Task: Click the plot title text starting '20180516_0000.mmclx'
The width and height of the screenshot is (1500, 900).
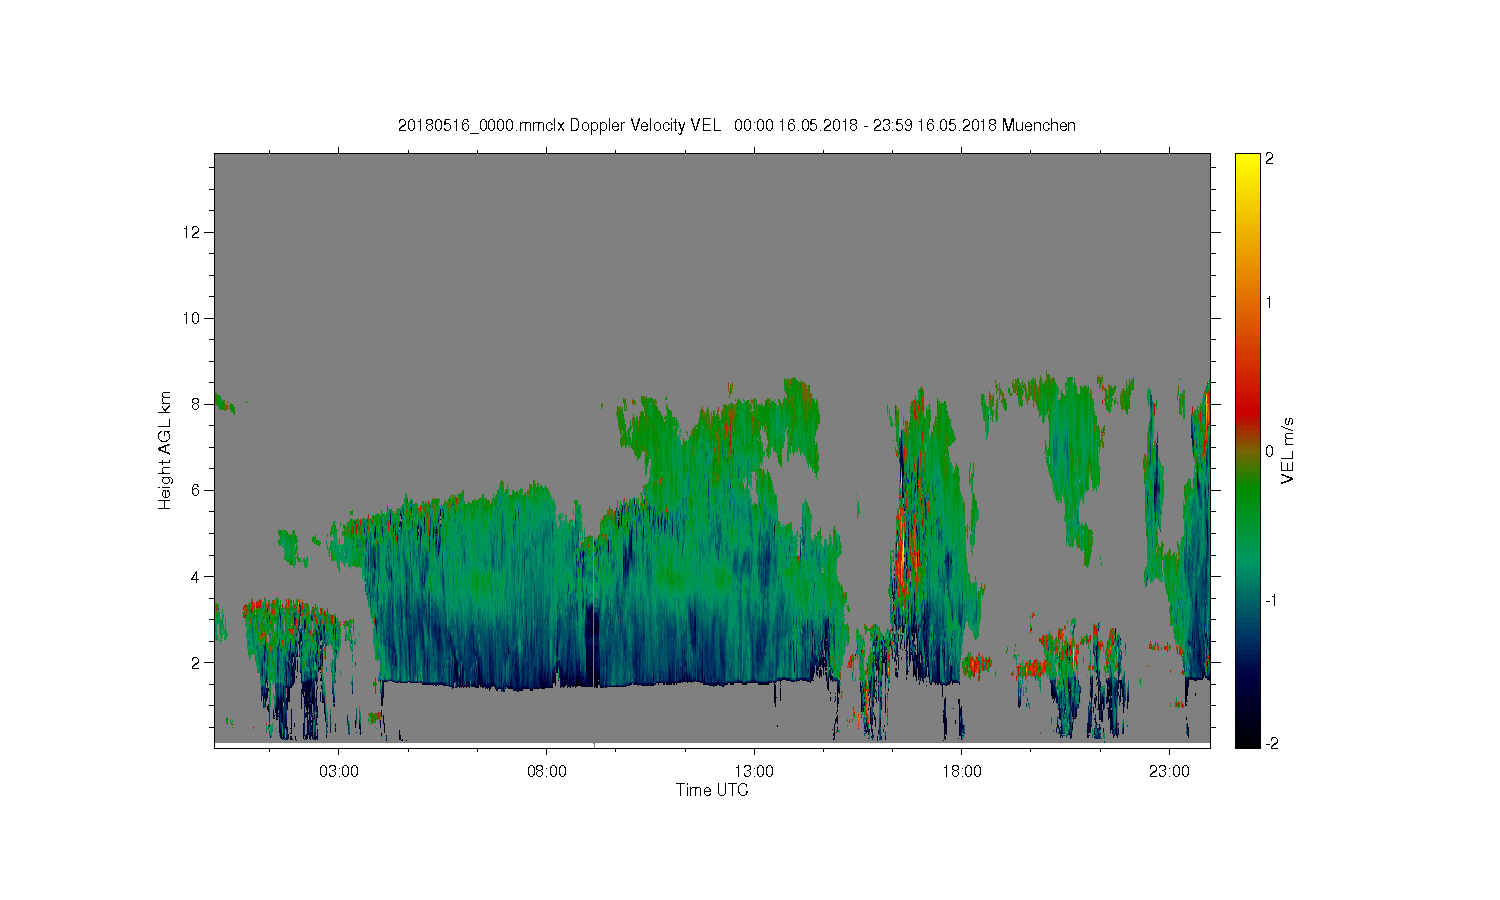Action: tap(737, 125)
